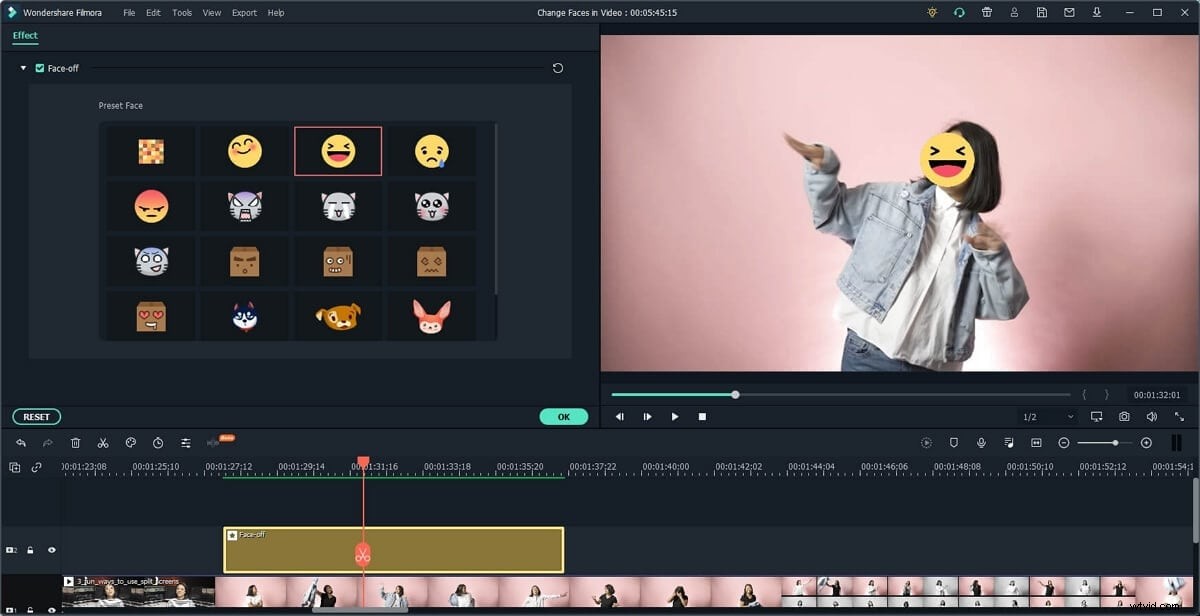Switch to the Effect tab
This screenshot has height=616, width=1200.
click(x=25, y=35)
